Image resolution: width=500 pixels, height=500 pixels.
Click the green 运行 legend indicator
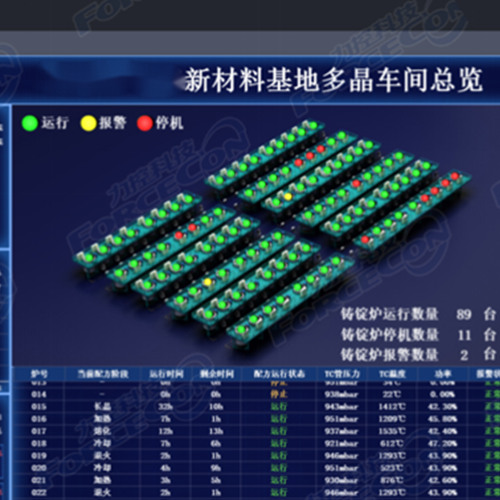[x=30, y=123]
